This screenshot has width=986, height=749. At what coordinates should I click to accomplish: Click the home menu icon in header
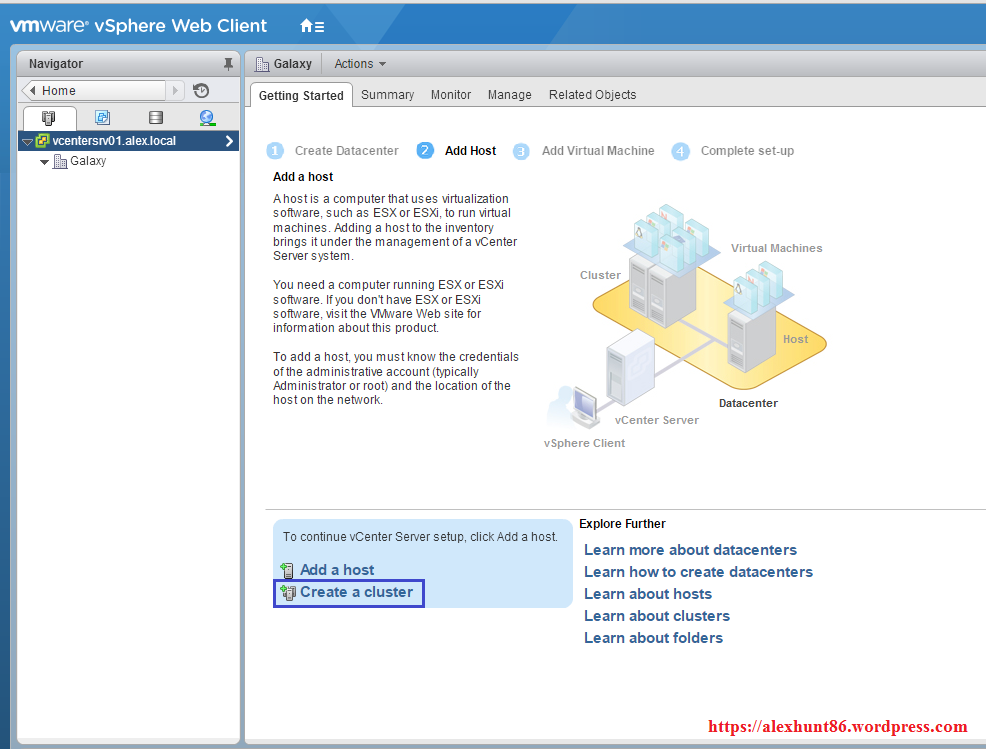[x=311, y=26]
